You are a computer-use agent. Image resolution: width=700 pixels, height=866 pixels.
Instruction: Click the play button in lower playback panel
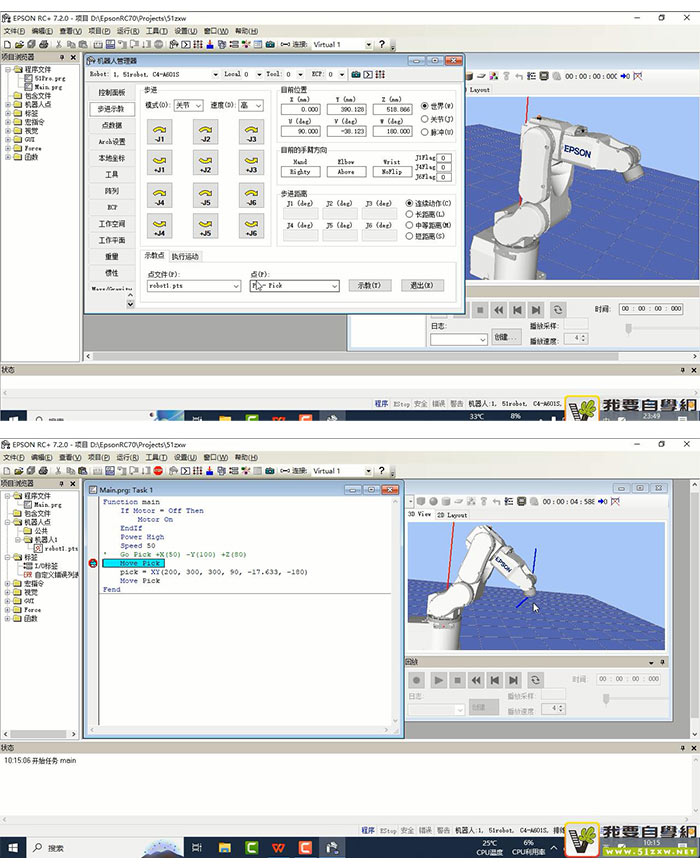[438, 680]
